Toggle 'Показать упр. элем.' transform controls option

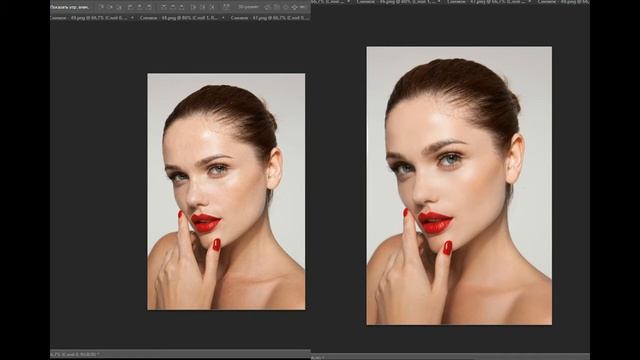tap(69, 7)
